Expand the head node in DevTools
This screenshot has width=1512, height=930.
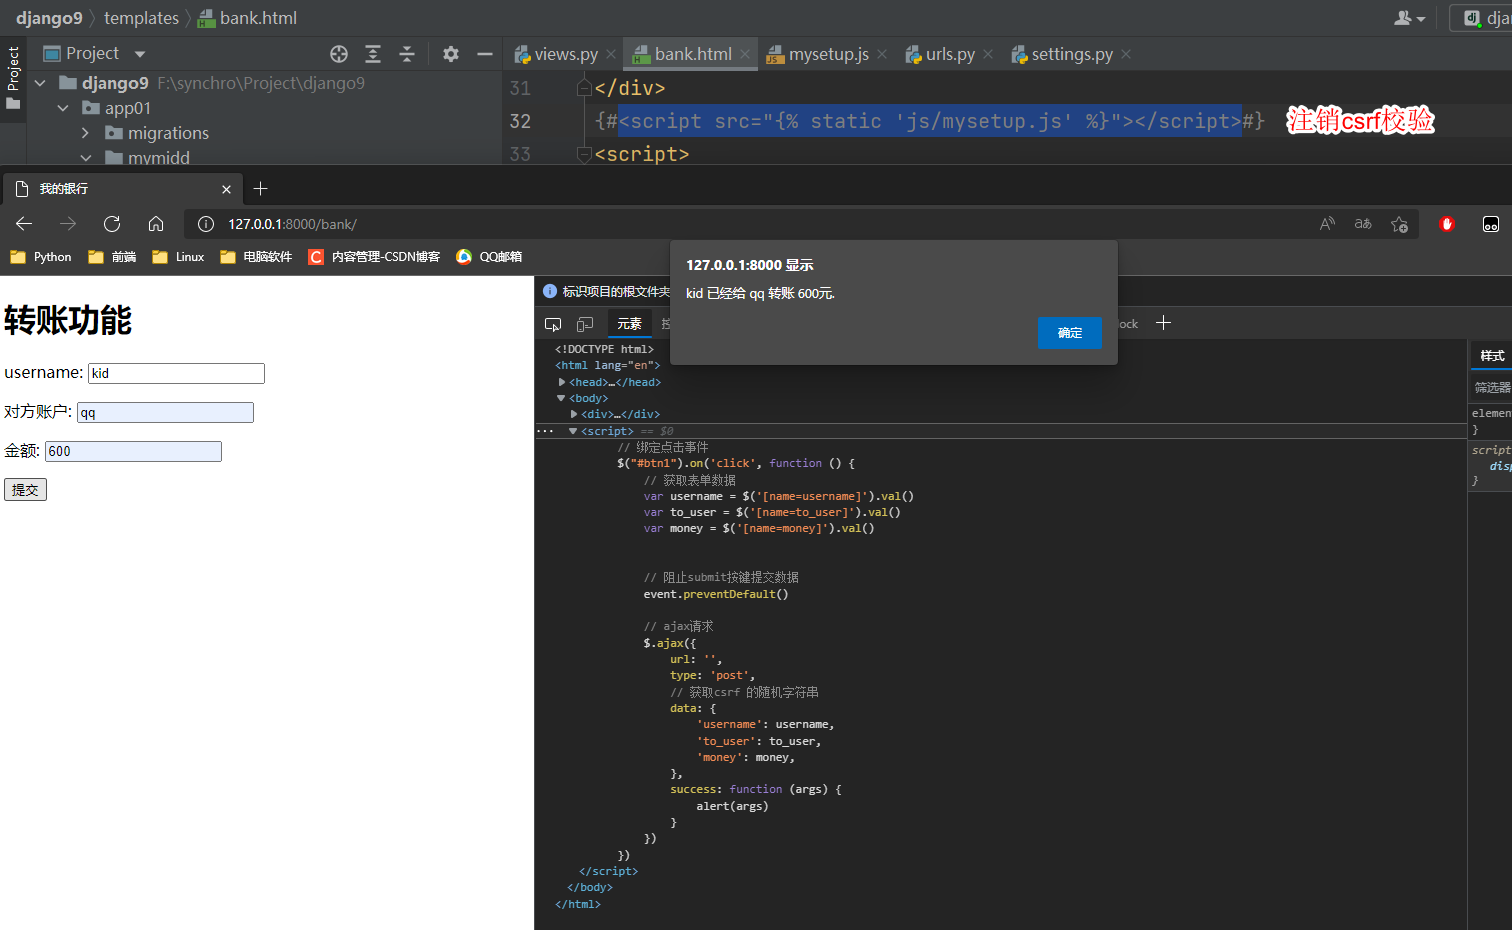pos(562,382)
